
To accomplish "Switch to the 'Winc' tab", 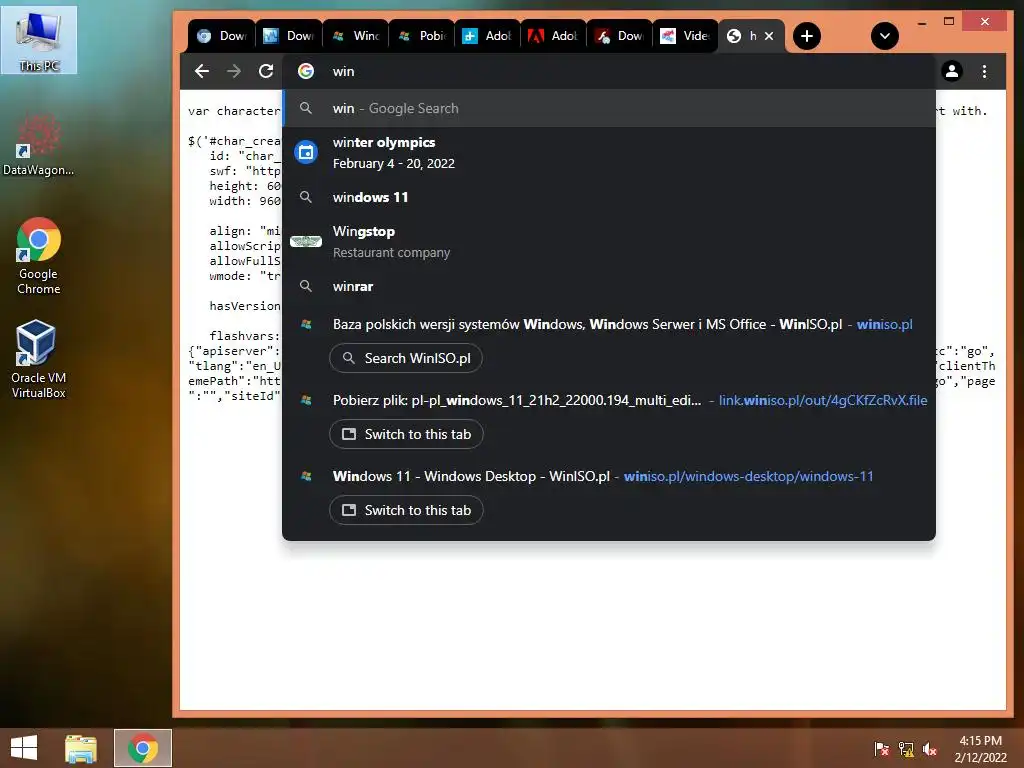I will pyautogui.click(x=355, y=36).
